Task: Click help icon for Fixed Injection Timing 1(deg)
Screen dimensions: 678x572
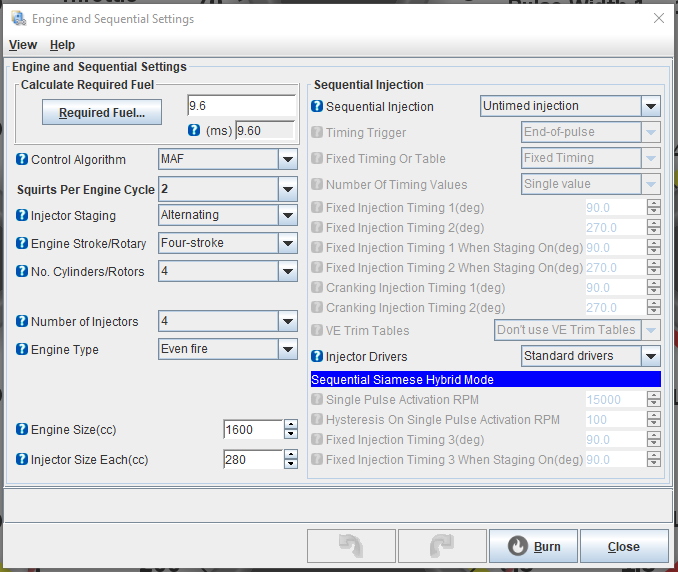Action: [x=317, y=208]
